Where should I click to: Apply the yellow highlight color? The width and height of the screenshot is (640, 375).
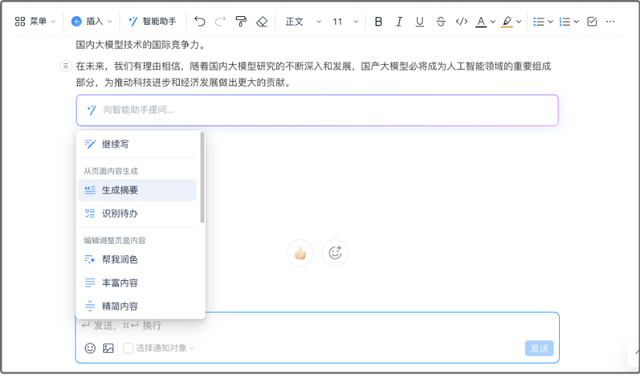[x=507, y=21]
